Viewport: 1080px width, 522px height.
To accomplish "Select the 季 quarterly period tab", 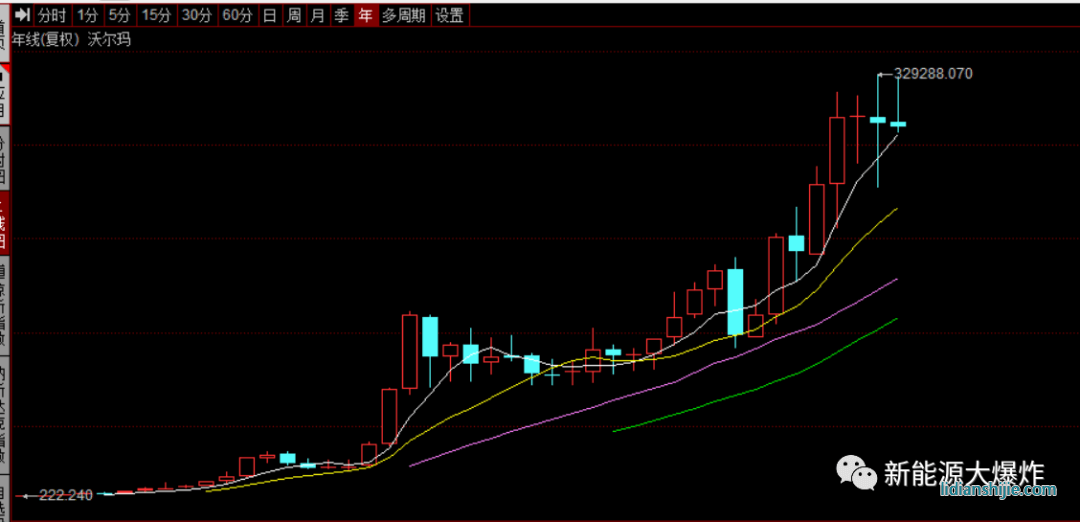I will [x=341, y=15].
